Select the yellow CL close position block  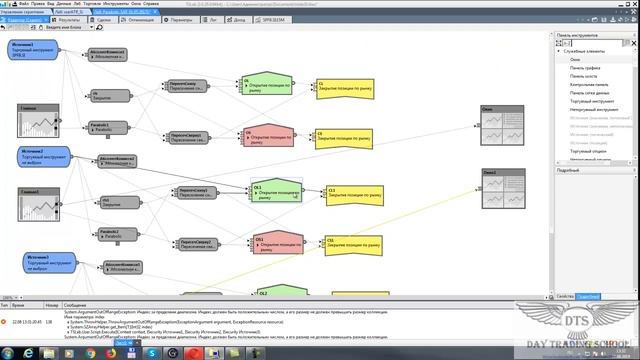[345, 89]
